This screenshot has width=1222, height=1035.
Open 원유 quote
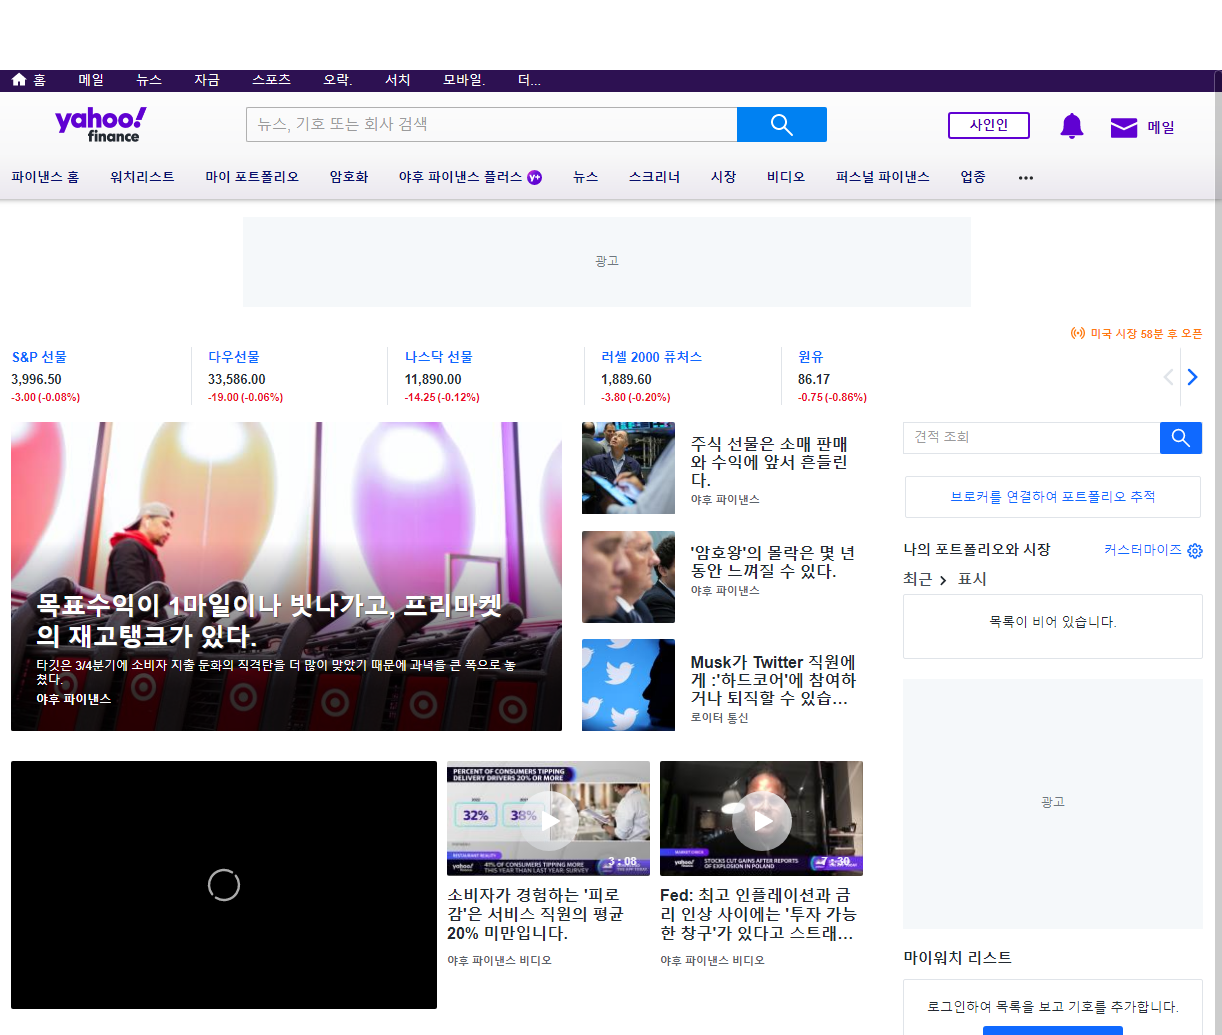pos(811,357)
